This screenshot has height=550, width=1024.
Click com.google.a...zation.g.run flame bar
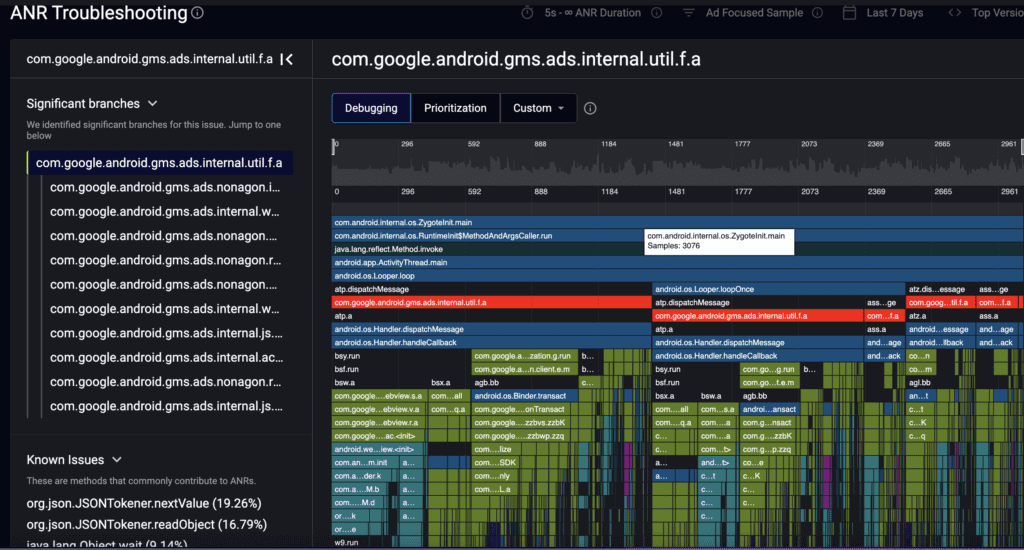[x=525, y=356]
